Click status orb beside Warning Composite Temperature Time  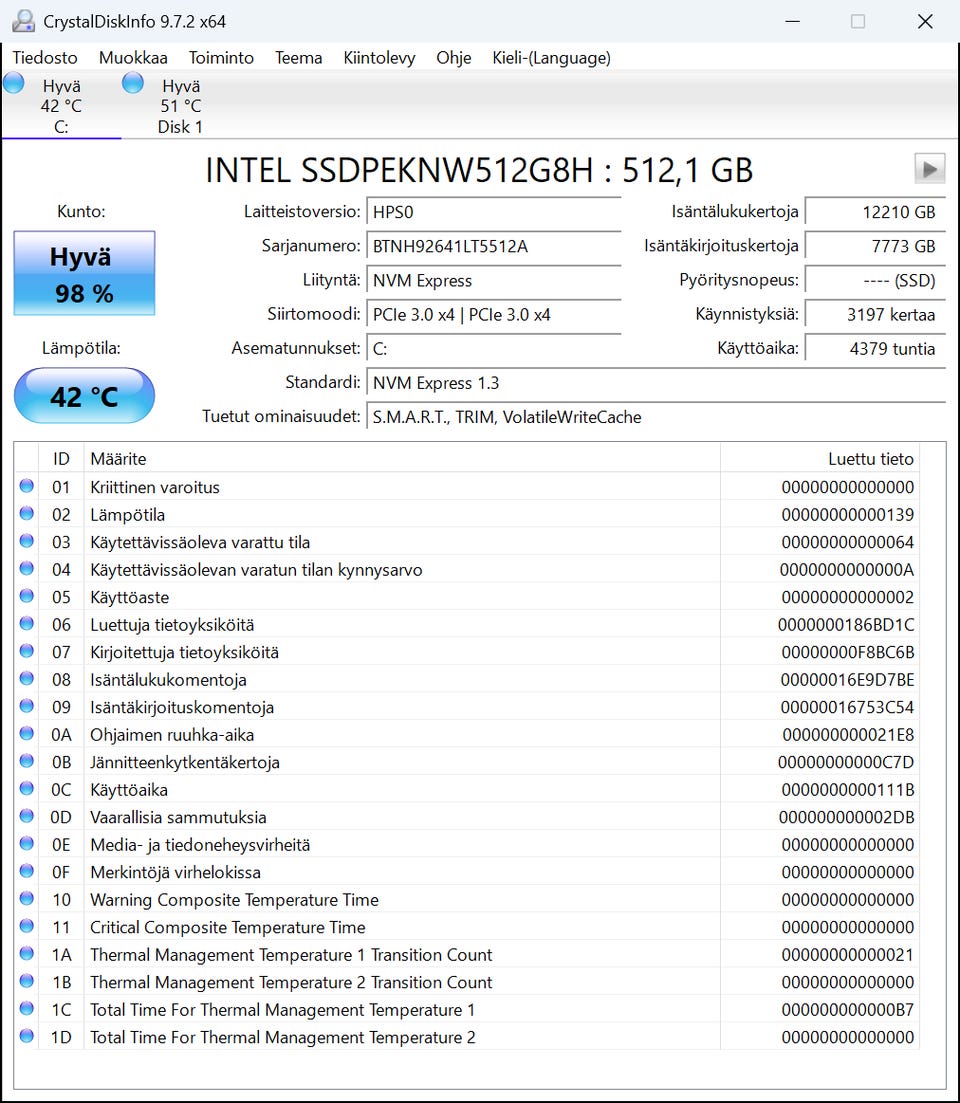pyautogui.click(x=26, y=899)
